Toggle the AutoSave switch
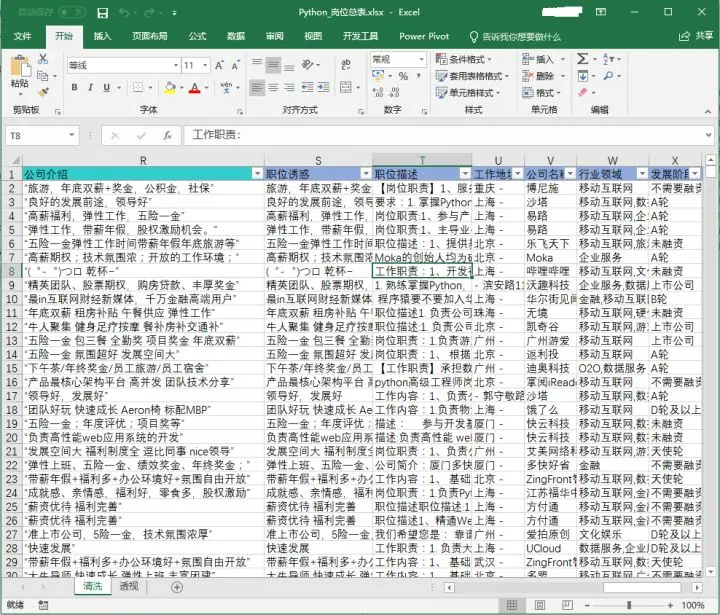This screenshot has height=615, width=720. pos(72,12)
